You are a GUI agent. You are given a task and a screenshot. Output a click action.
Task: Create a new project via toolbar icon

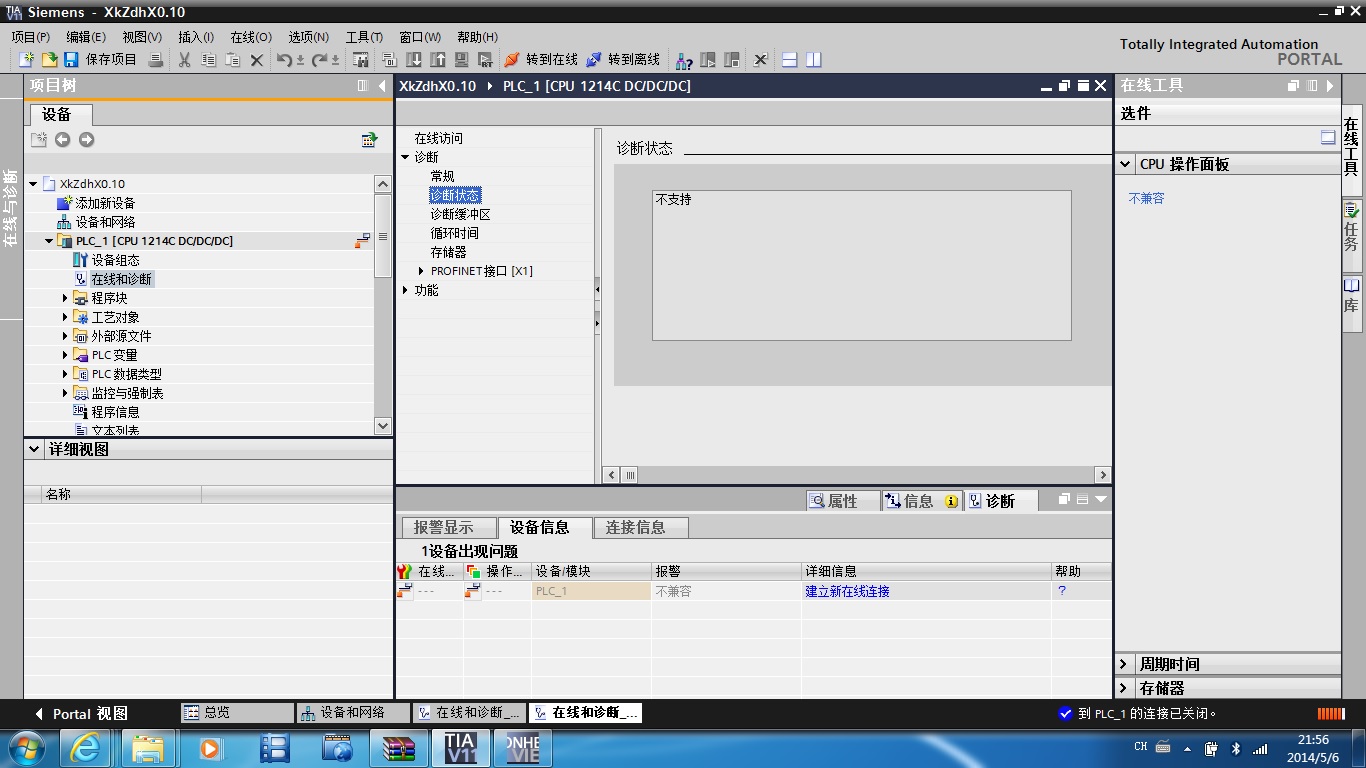pyautogui.click(x=27, y=60)
